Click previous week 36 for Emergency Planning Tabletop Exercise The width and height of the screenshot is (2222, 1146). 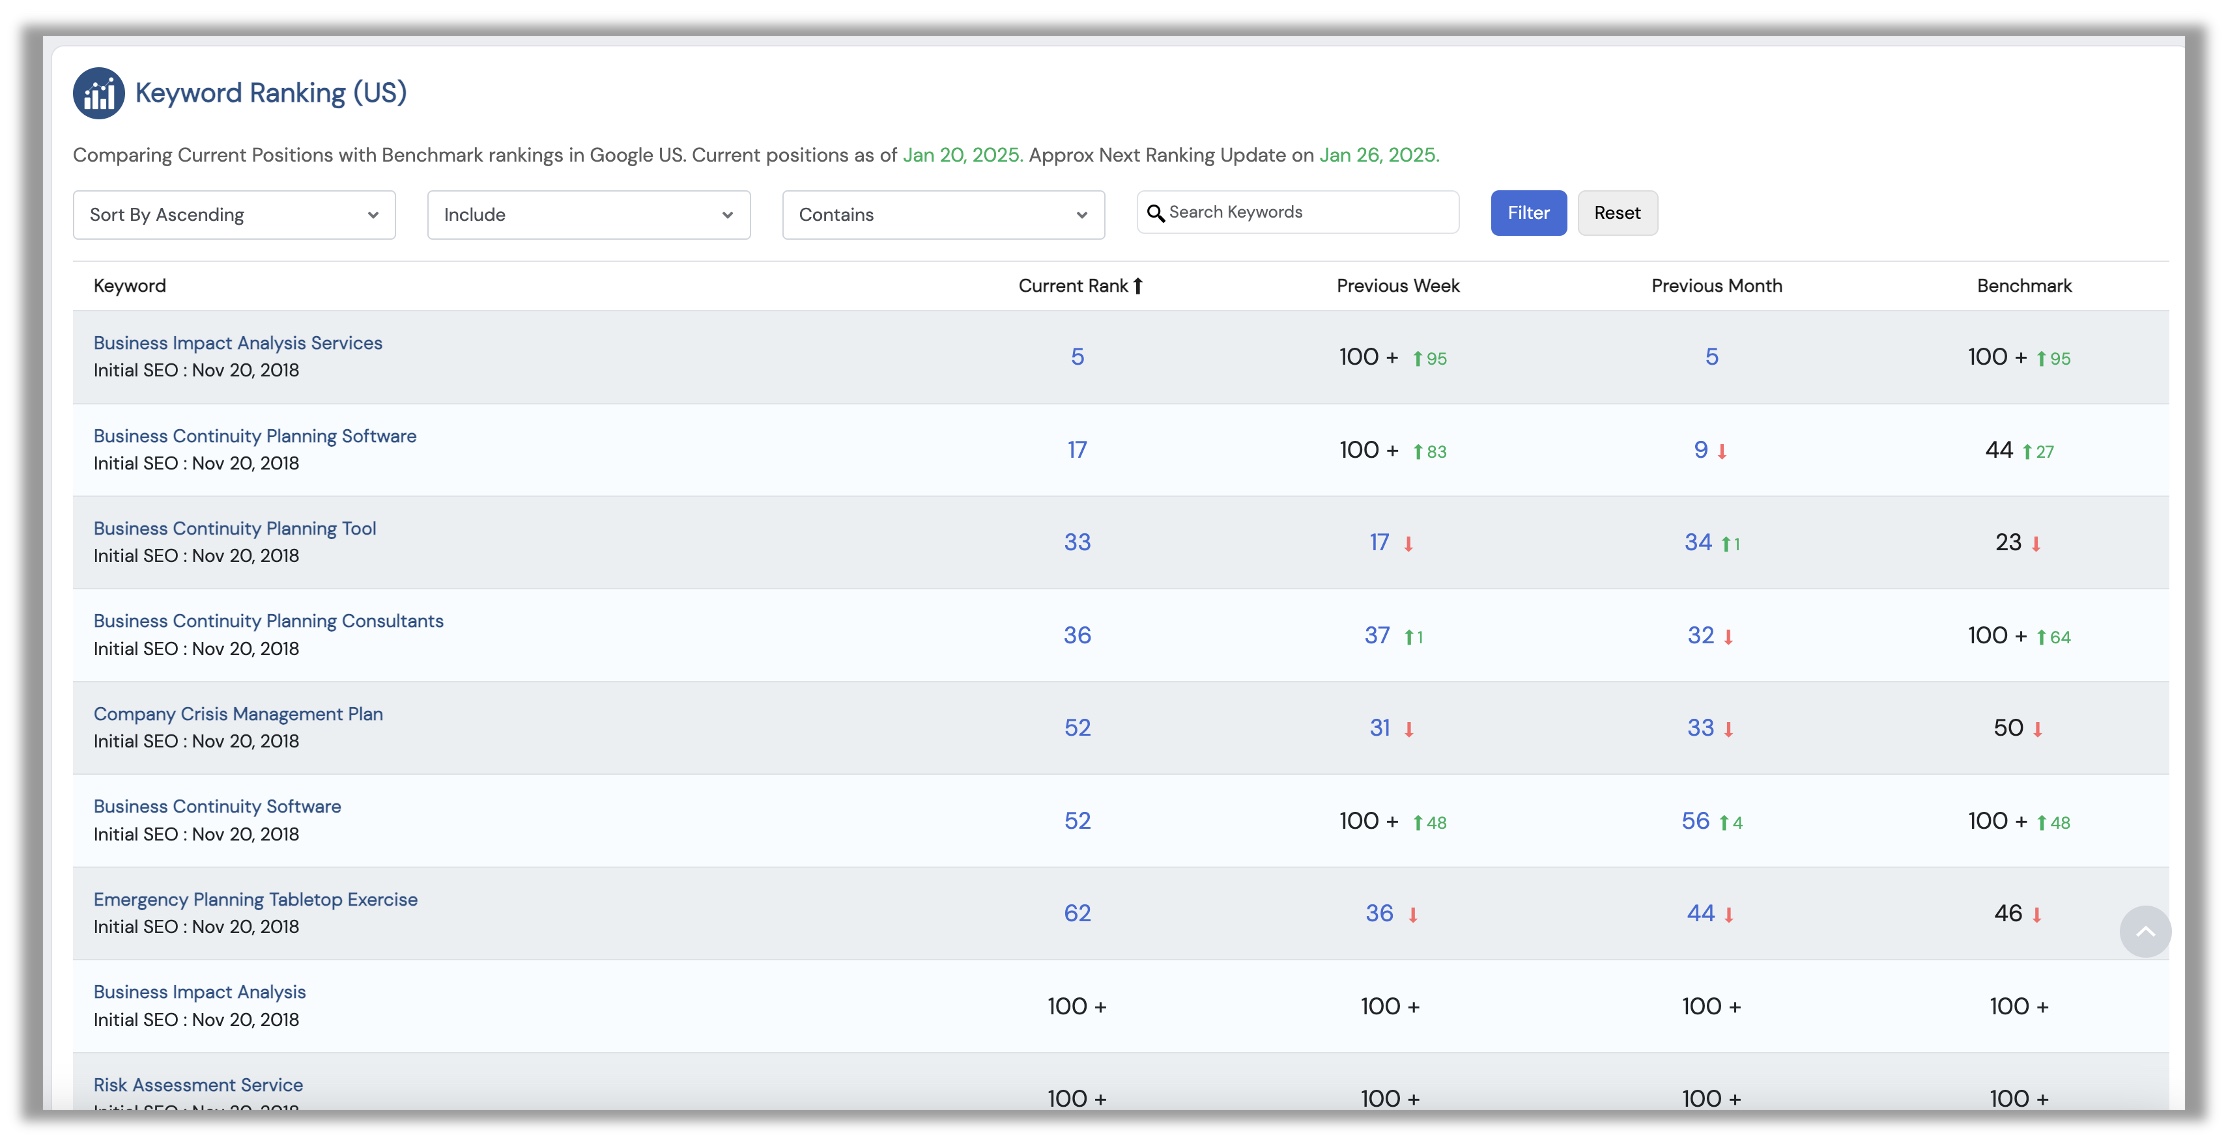tap(1379, 913)
